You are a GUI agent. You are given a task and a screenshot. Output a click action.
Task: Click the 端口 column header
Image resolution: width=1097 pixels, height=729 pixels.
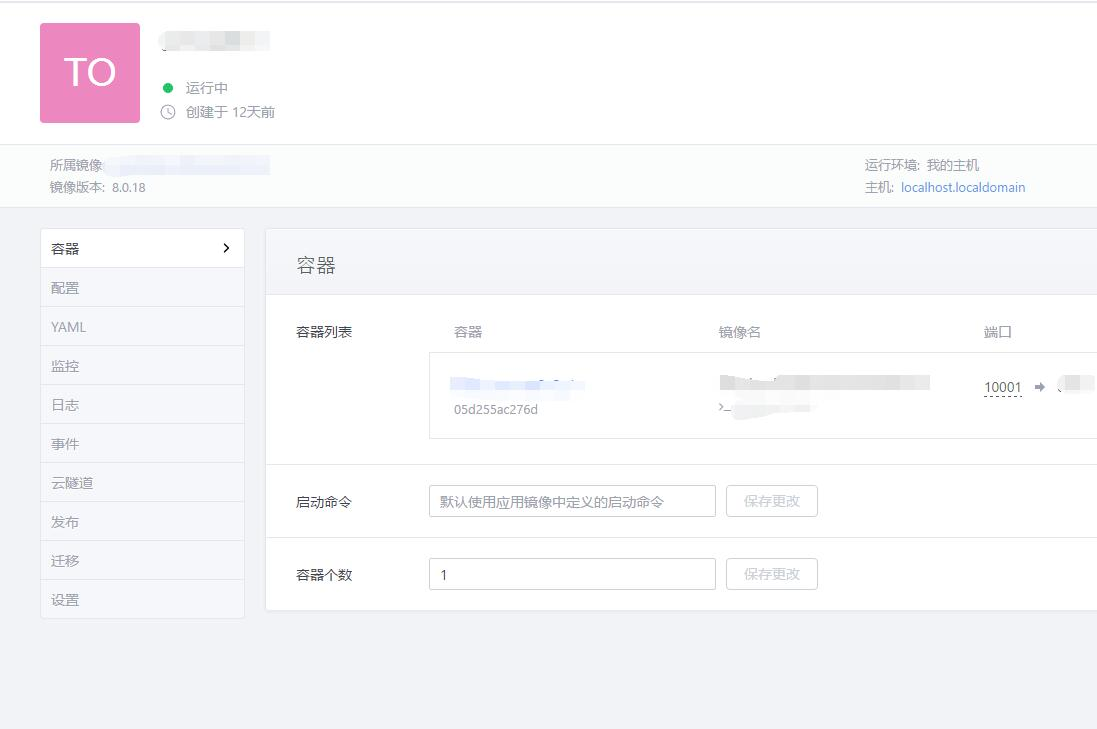[998, 332]
